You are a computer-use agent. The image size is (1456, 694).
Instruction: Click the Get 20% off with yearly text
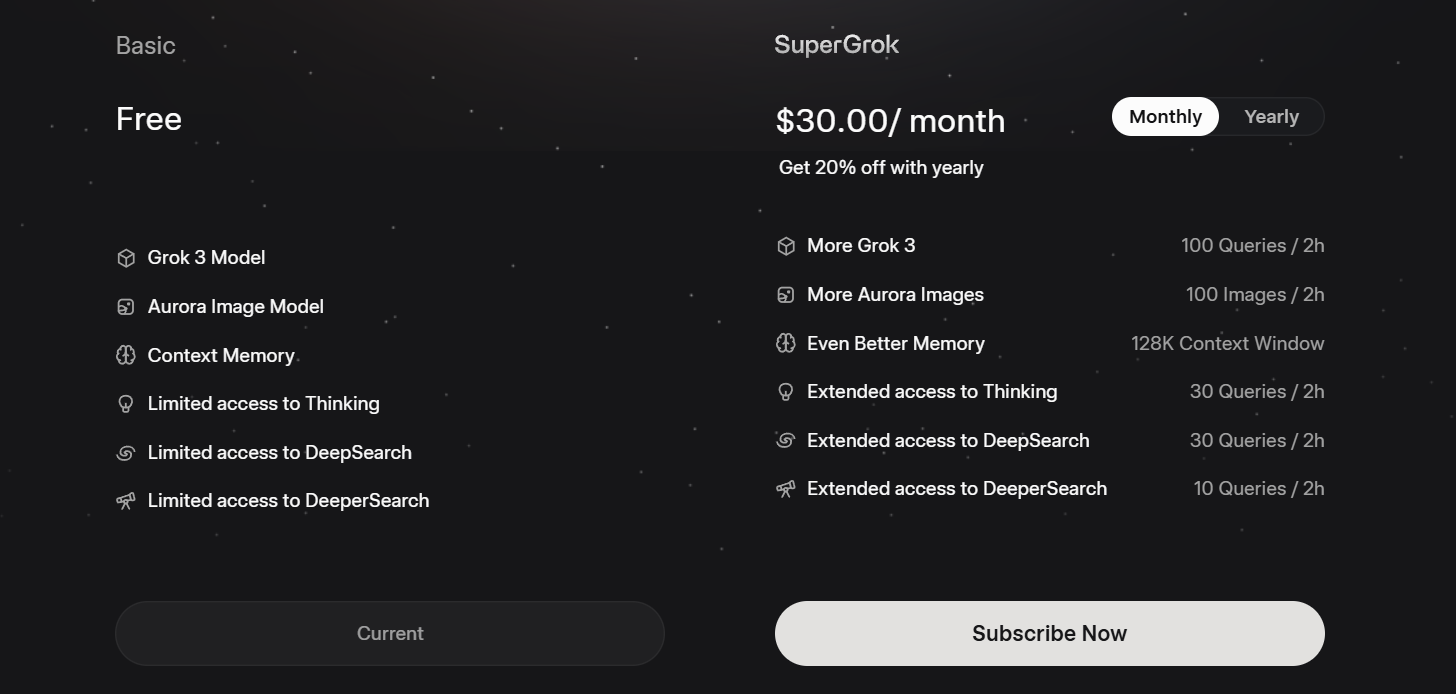(x=881, y=168)
